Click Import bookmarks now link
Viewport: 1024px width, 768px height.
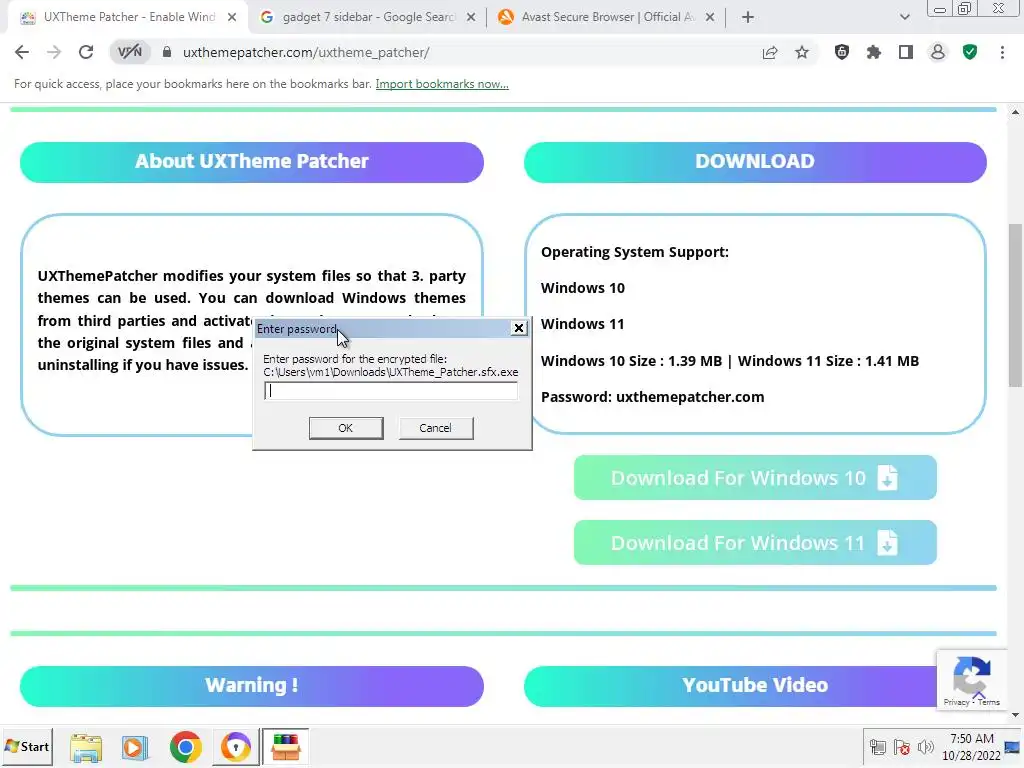tap(441, 84)
